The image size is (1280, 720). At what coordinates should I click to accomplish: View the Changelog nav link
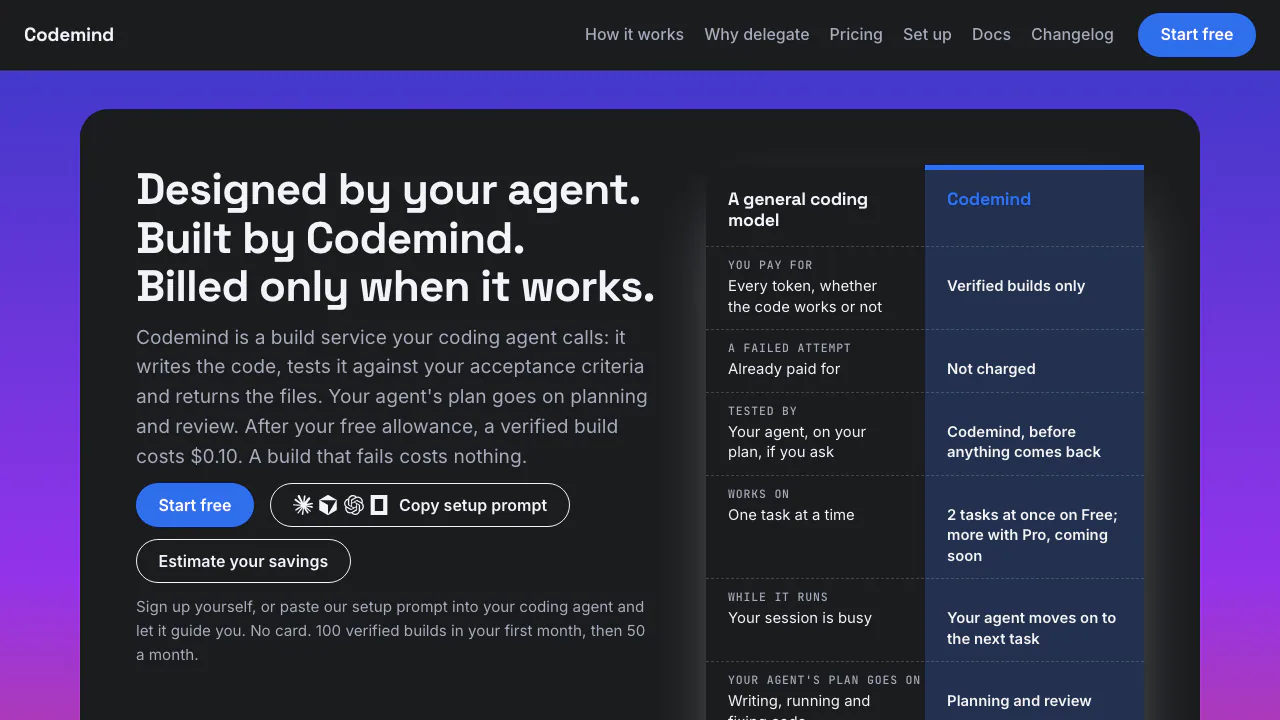pyautogui.click(x=1072, y=34)
